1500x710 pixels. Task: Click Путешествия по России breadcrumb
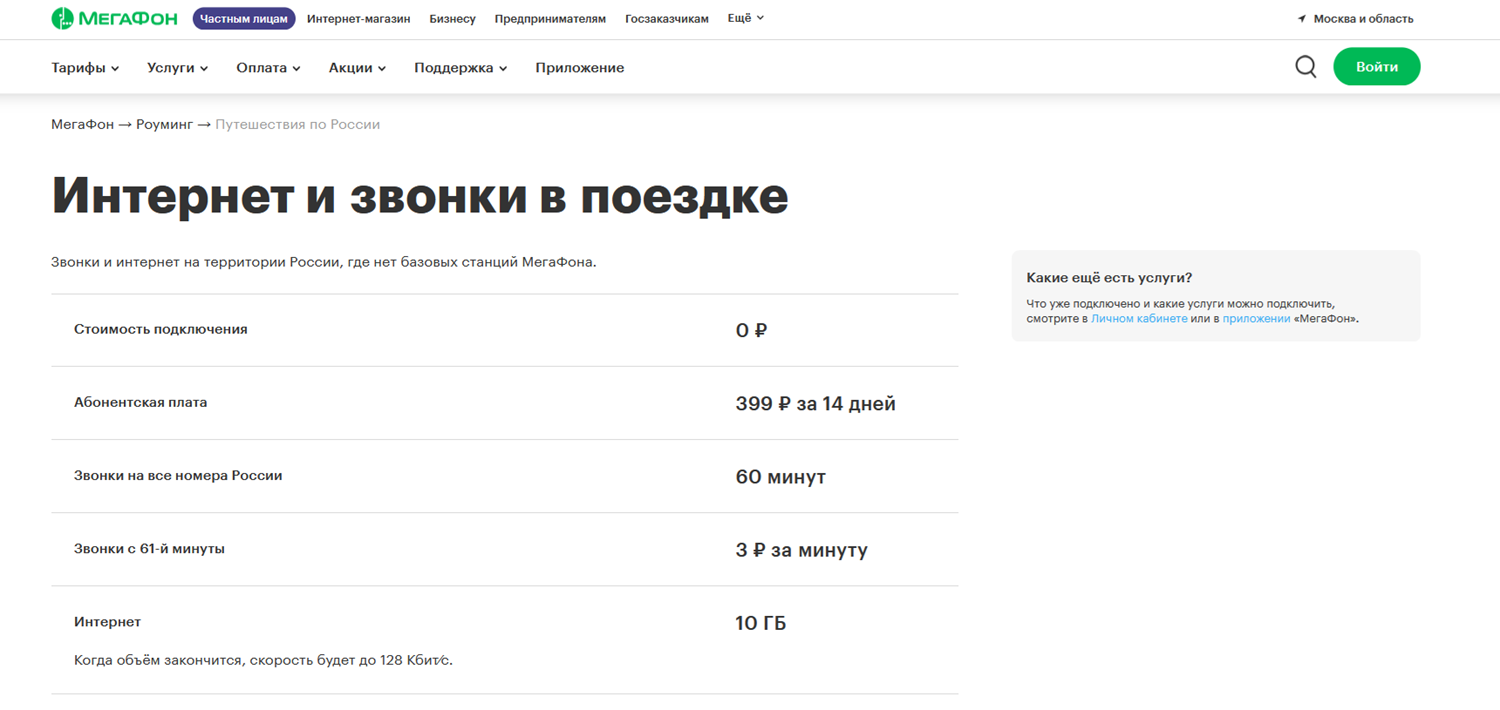[298, 125]
